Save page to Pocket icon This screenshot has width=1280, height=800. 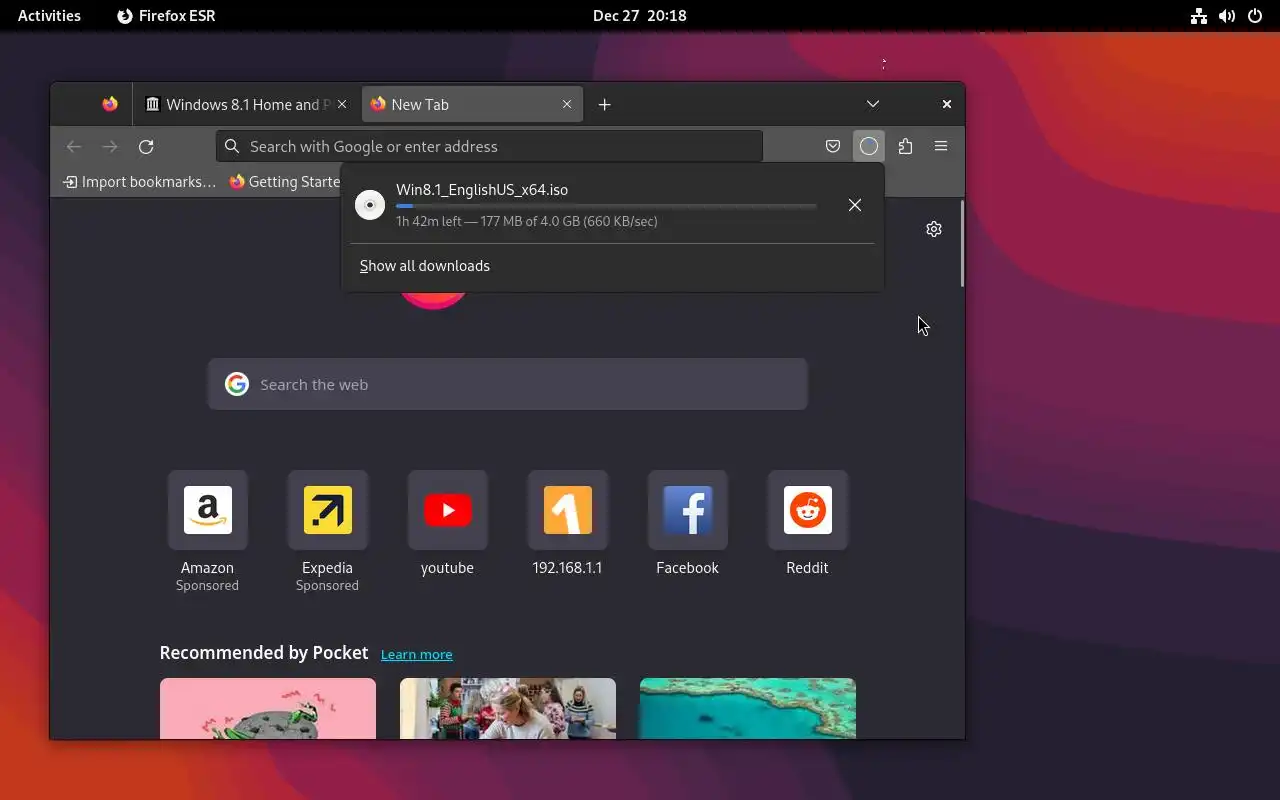point(833,146)
